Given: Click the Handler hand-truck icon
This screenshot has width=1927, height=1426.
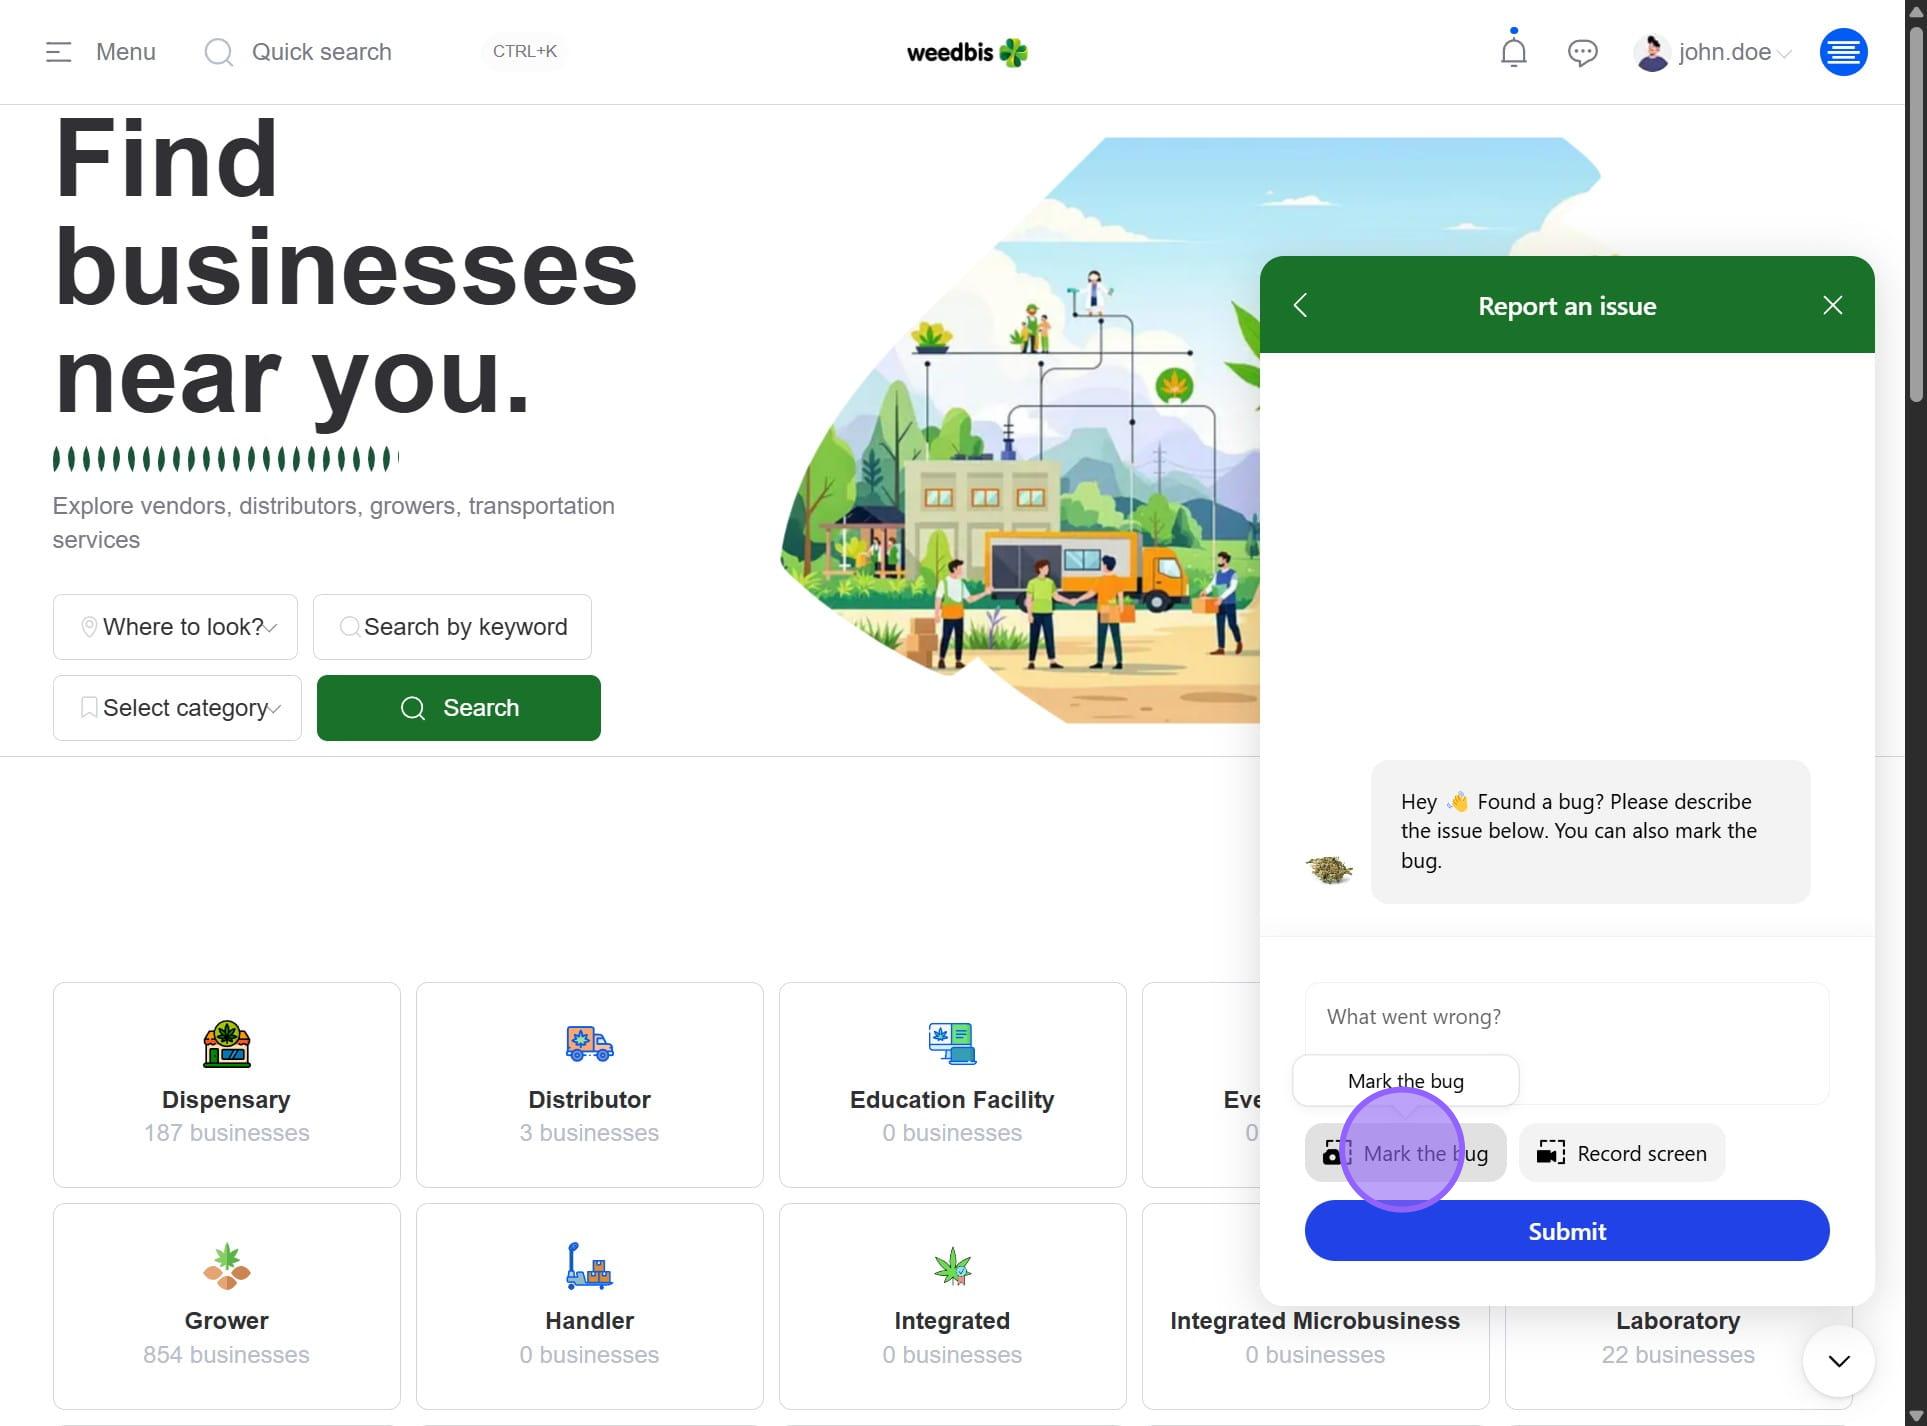Looking at the screenshot, I should [589, 1266].
